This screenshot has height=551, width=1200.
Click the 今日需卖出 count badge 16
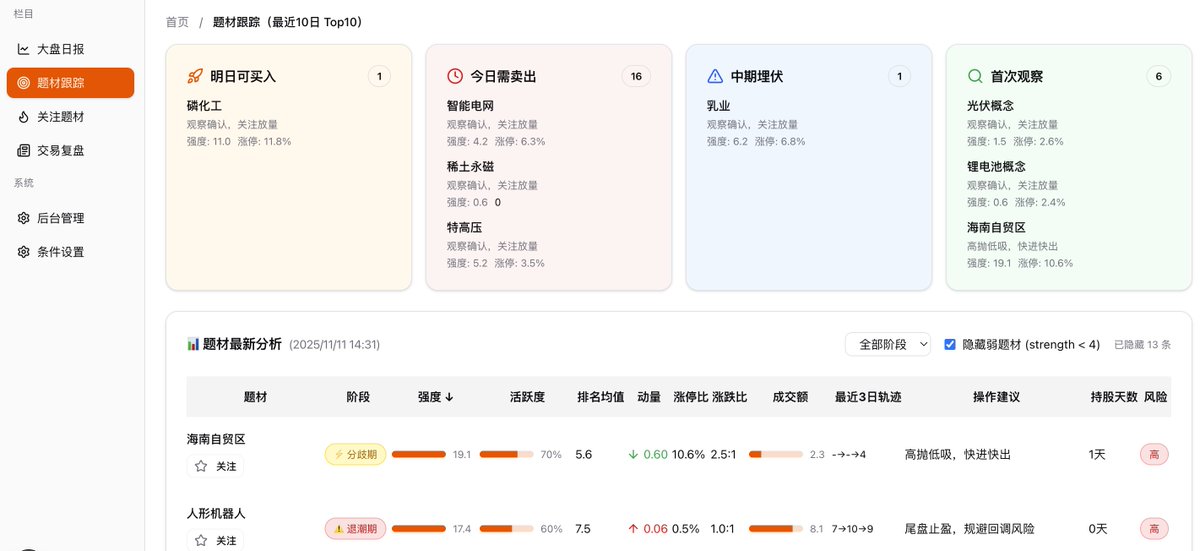pyautogui.click(x=636, y=76)
